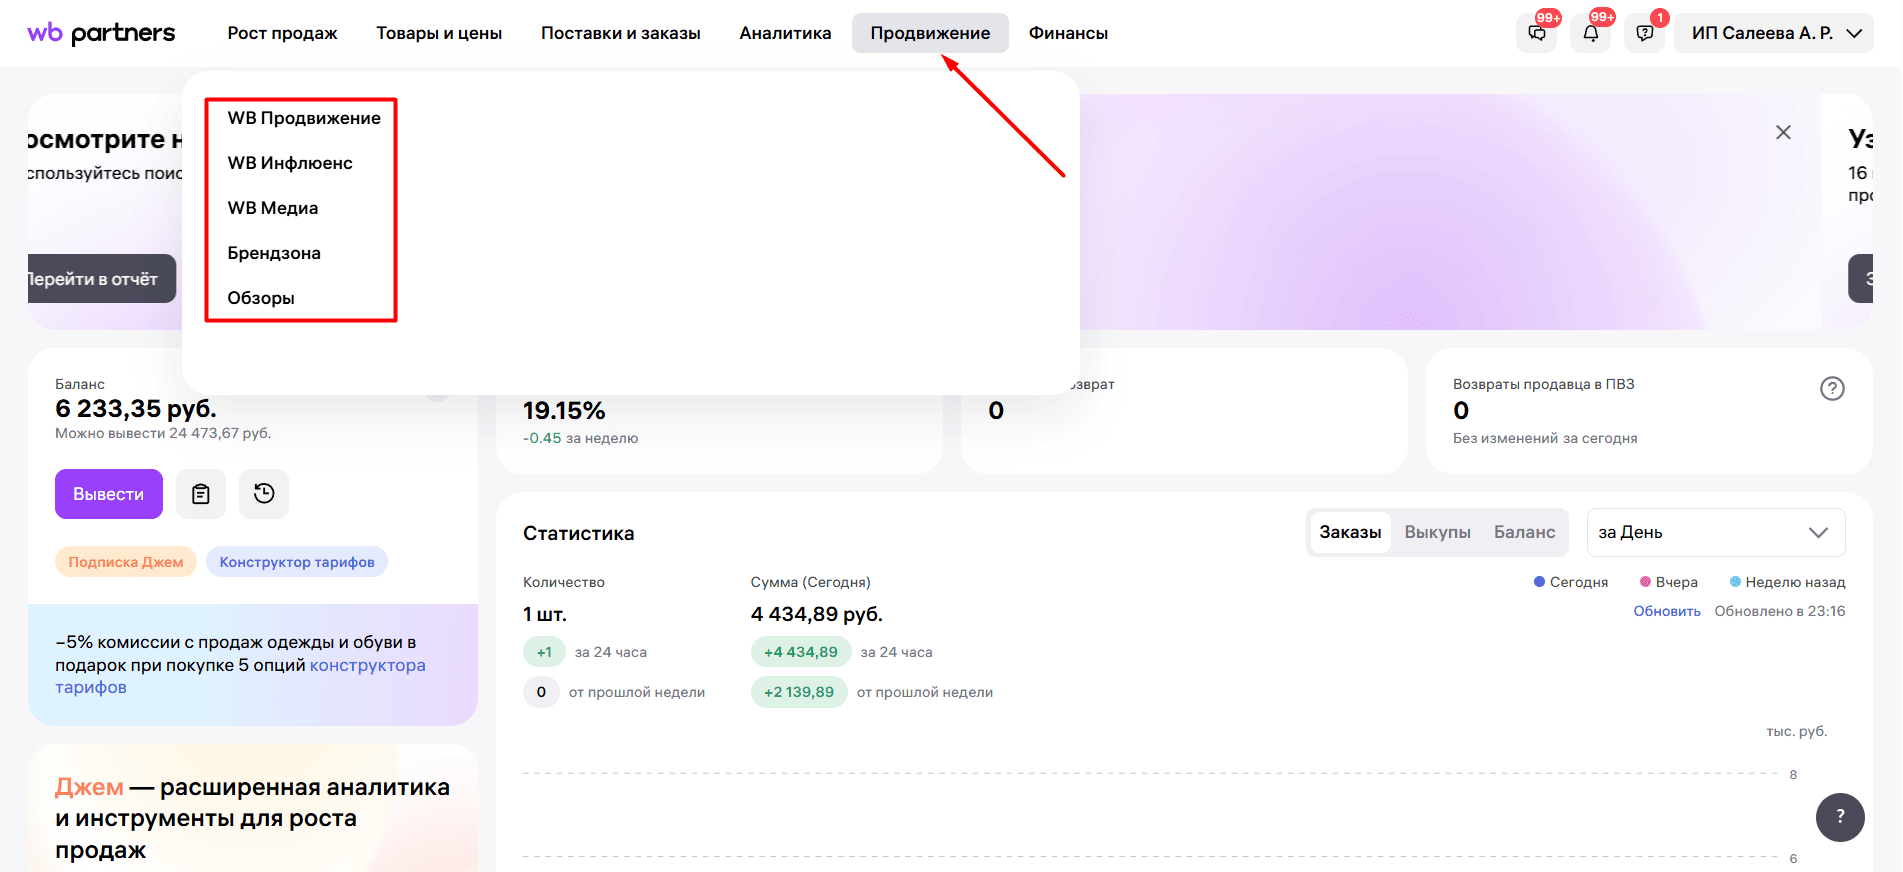
Task: Expand the за День period dropdown
Action: pos(1716,532)
